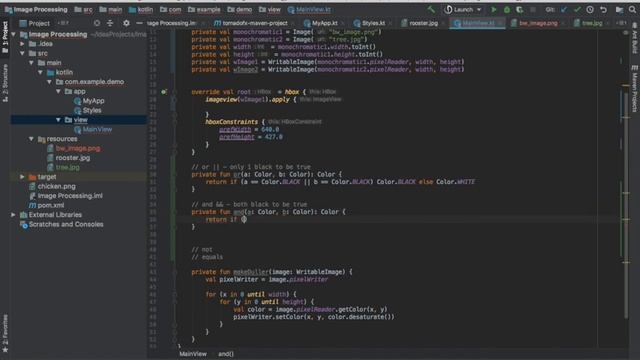The width and height of the screenshot is (640, 360).
Task: Select chicken.png in project tree
Action: (56, 186)
